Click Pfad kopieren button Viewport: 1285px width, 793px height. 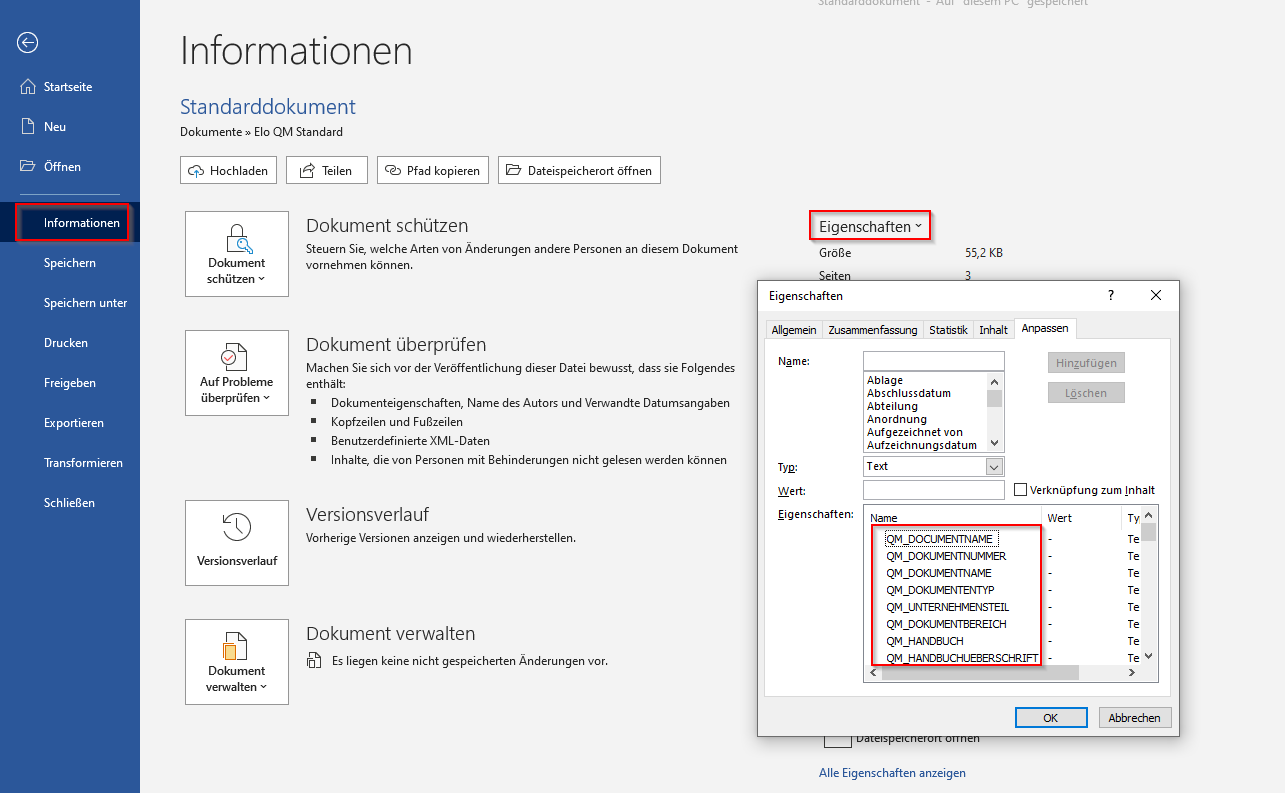pyautogui.click(x=433, y=171)
